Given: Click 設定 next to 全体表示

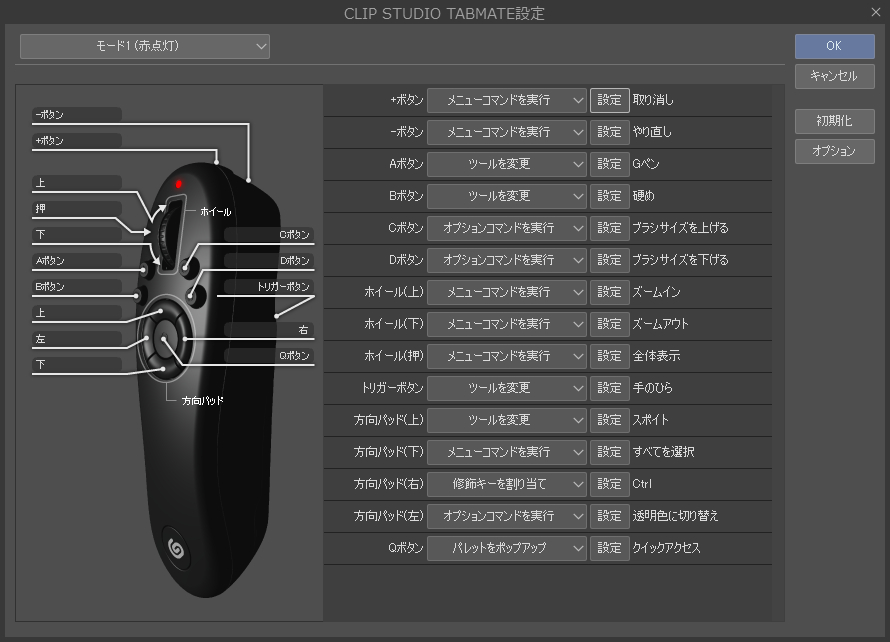Looking at the screenshot, I should coord(610,356).
